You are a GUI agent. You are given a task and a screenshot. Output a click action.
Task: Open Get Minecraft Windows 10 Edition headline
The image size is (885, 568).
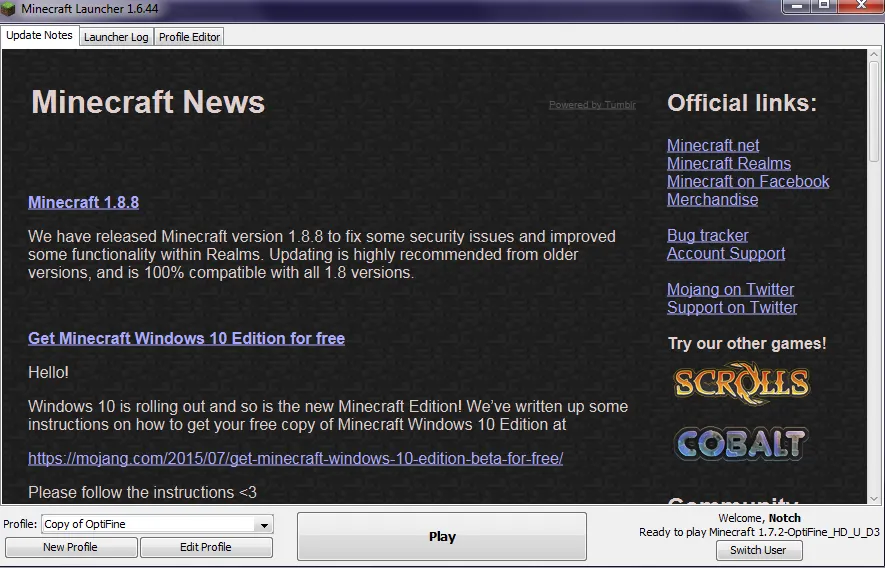pos(186,338)
